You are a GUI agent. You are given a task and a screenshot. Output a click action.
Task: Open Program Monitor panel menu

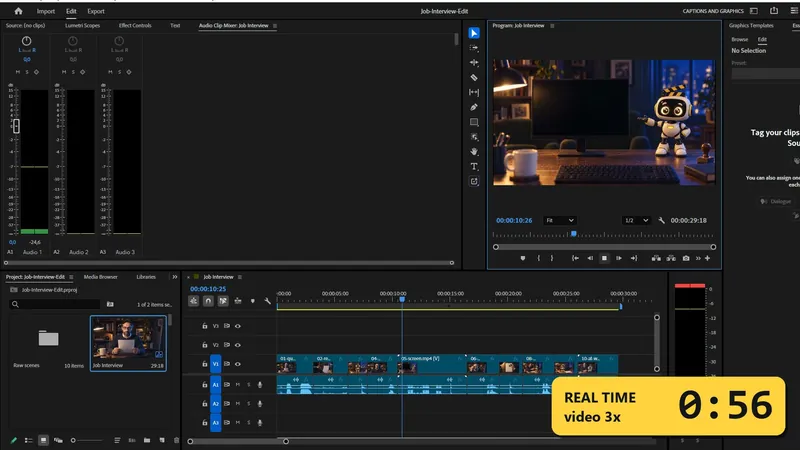552,26
